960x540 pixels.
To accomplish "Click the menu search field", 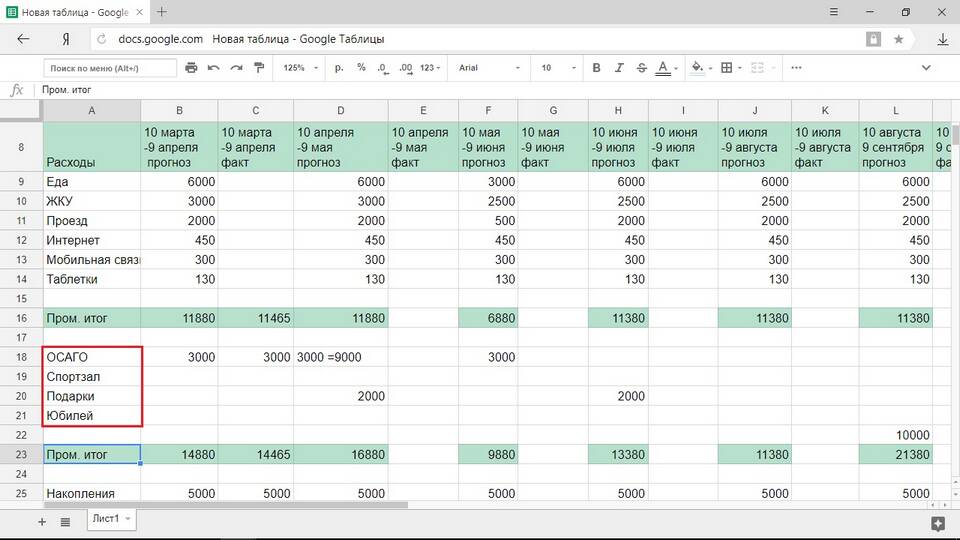I will (110, 68).
